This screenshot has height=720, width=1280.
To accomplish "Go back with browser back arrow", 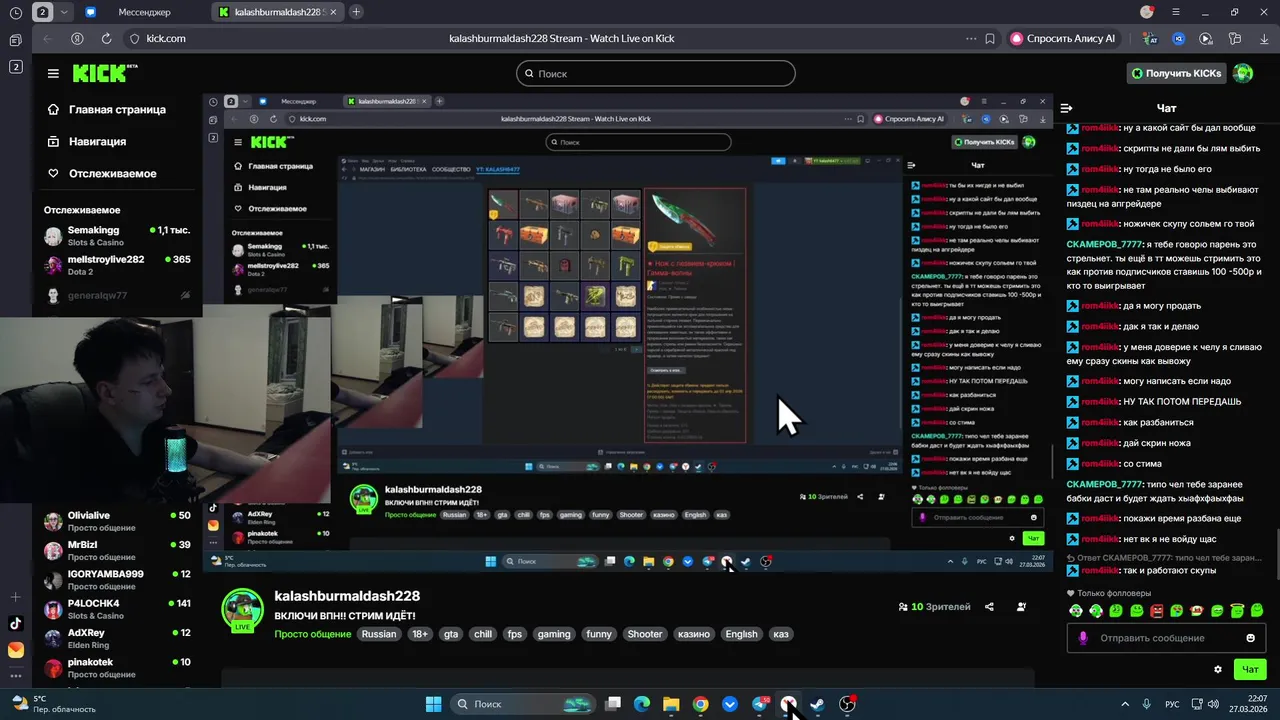I will 47,38.
